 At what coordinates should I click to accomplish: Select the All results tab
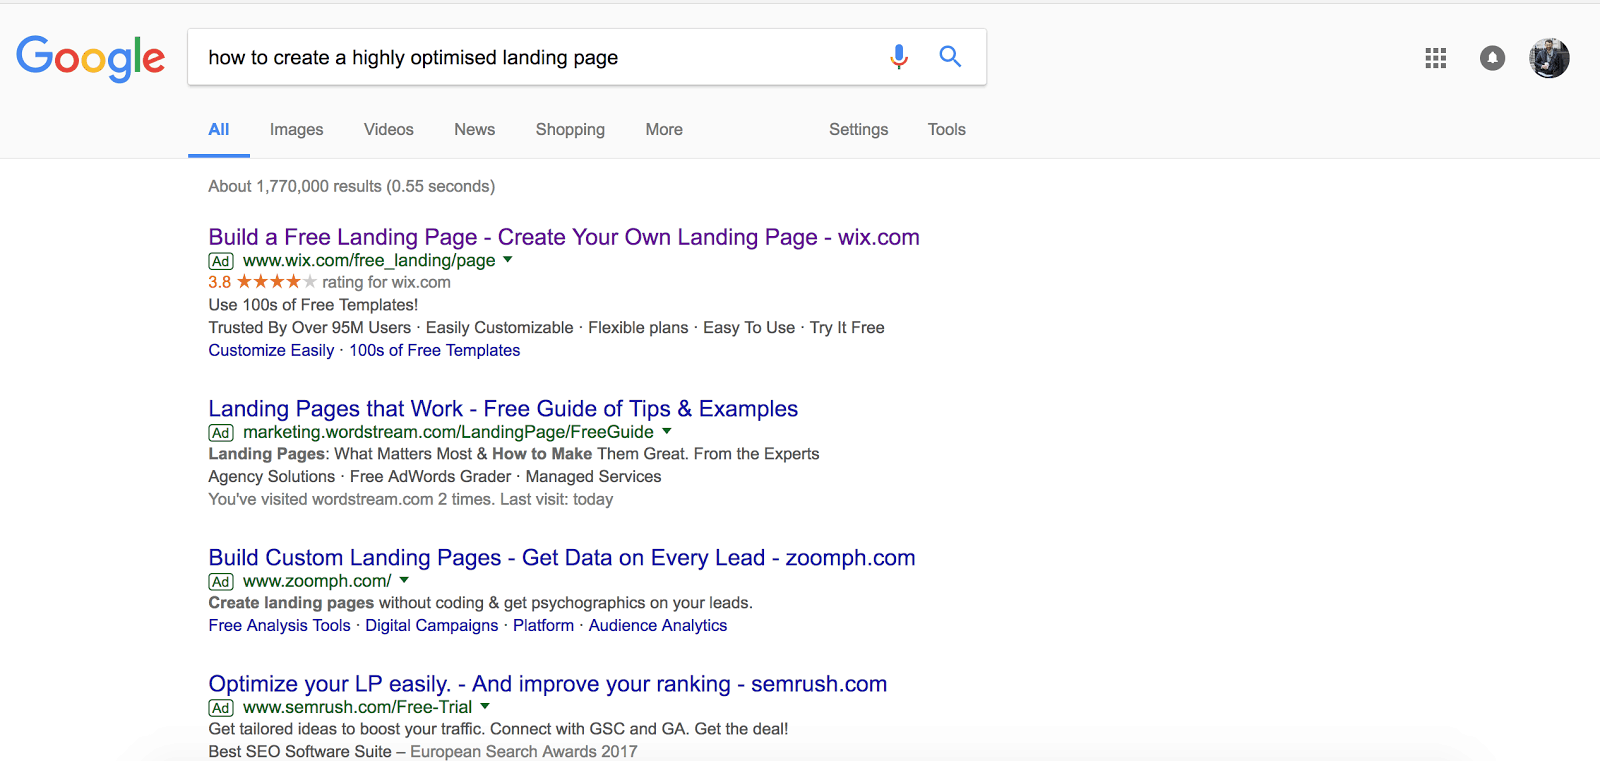tap(219, 129)
